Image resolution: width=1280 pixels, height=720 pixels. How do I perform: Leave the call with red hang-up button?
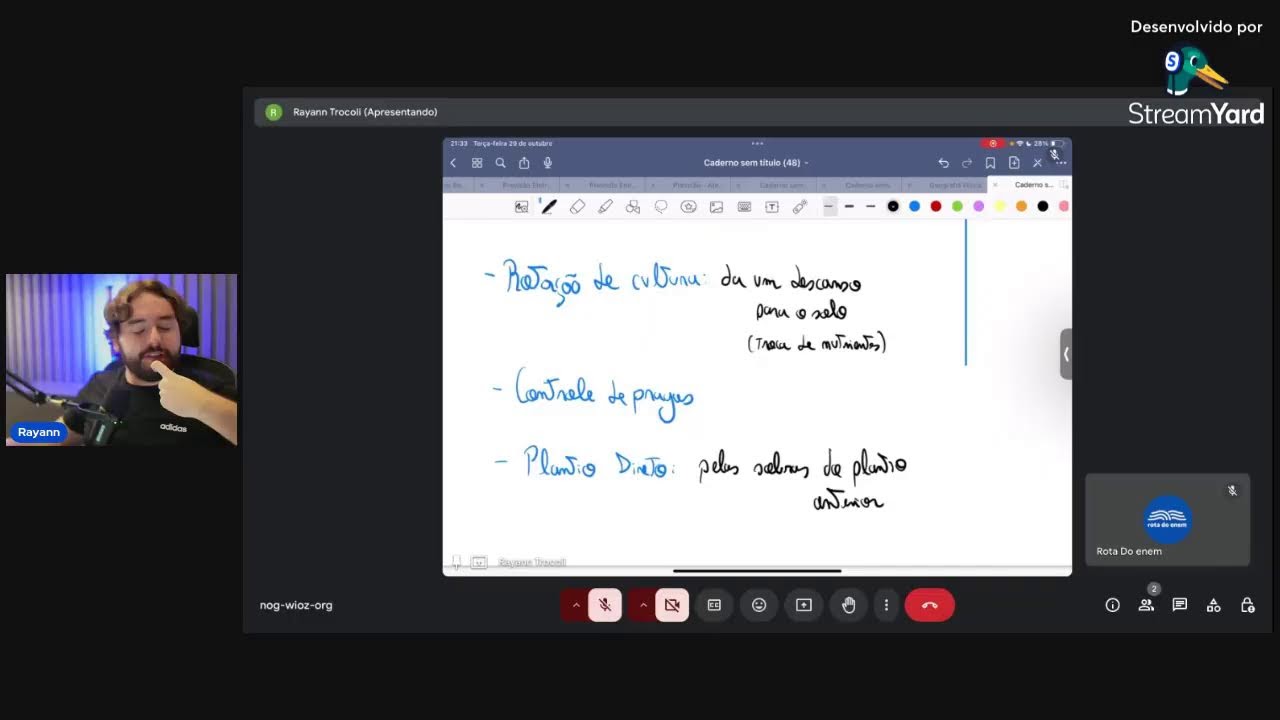(x=930, y=605)
